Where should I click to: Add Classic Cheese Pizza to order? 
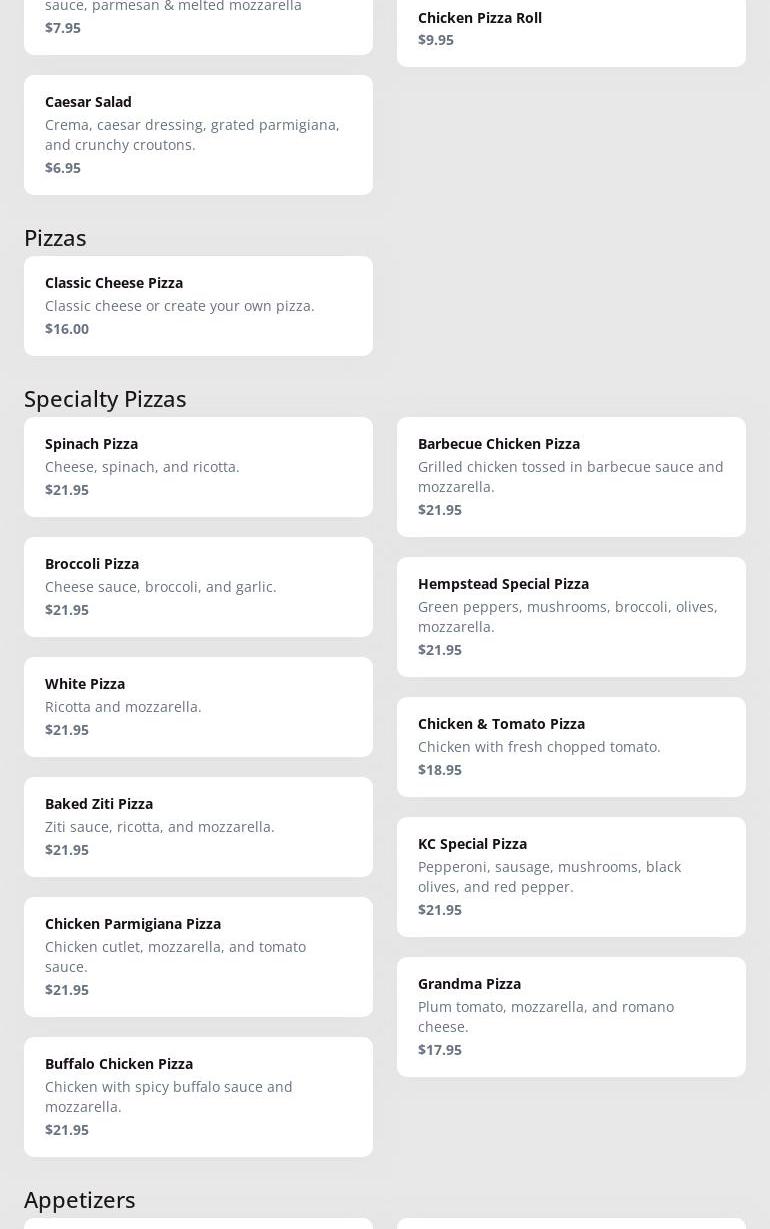(198, 305)
